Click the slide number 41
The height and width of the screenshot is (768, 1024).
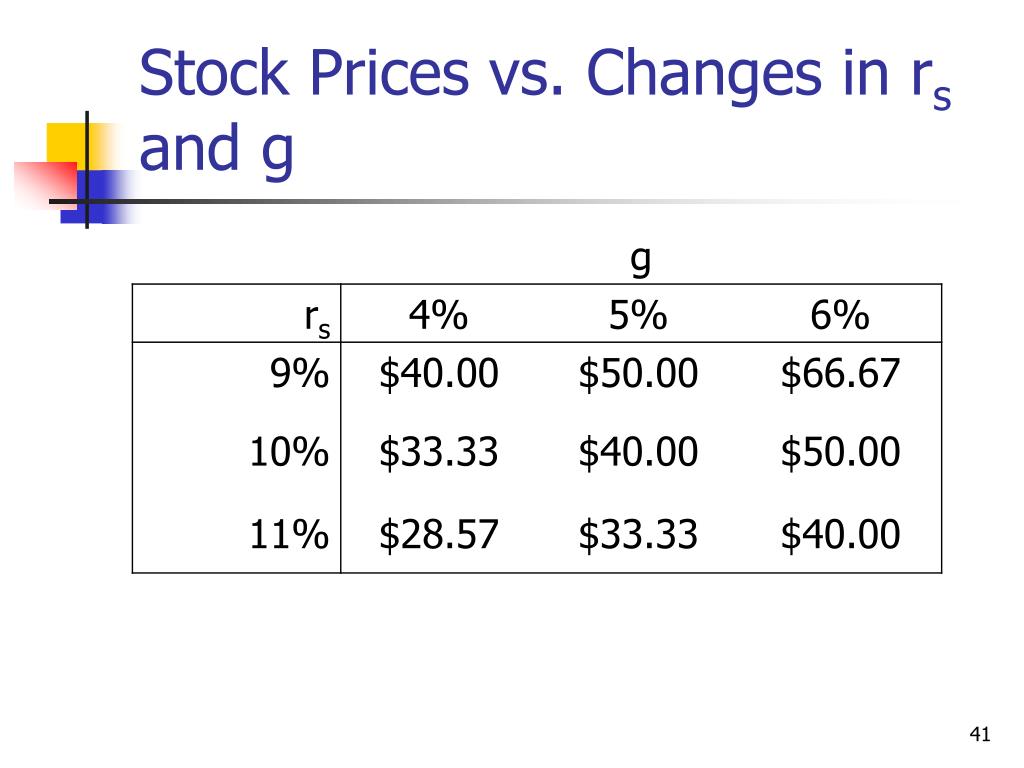[980, 734]
